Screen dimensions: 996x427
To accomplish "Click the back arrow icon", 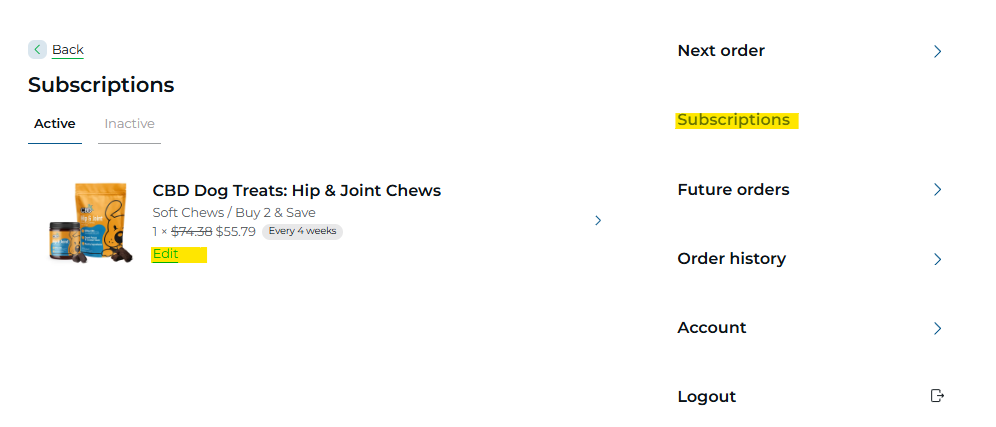I will [37, 49].
